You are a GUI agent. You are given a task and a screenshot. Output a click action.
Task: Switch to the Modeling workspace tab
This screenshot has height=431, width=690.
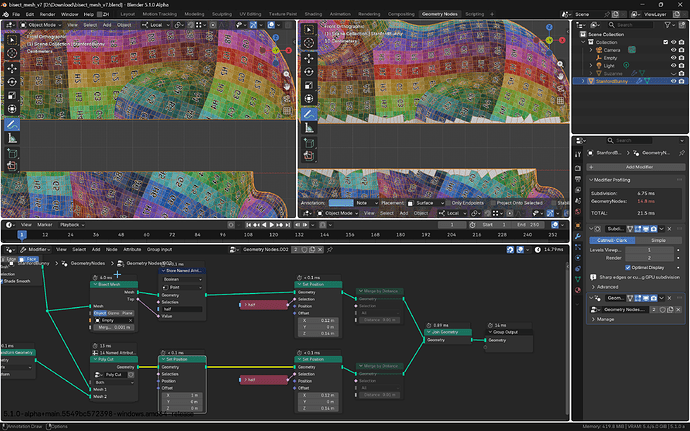[x=194, y=14]
